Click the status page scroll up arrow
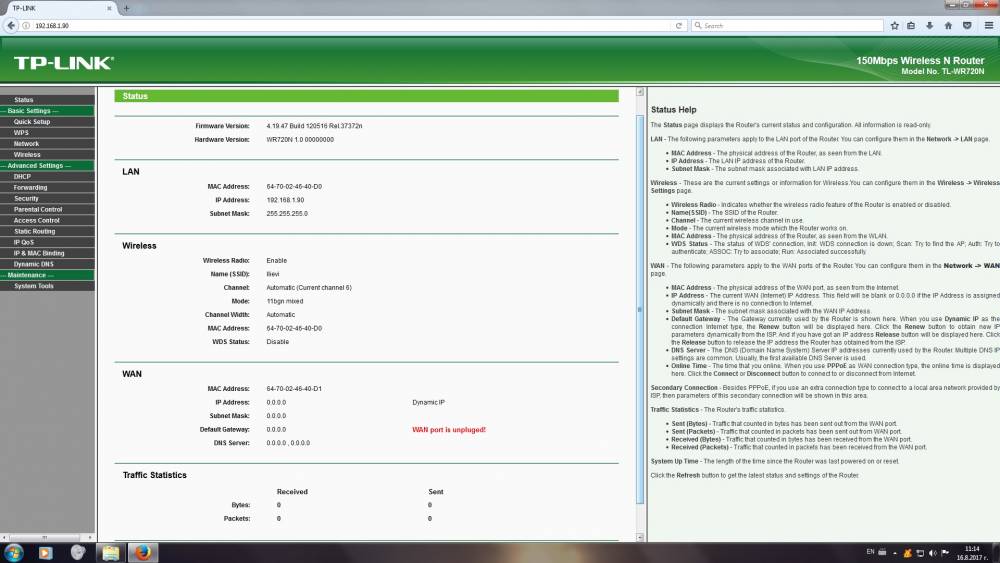The image size is (1000, 563). (640, 92)
